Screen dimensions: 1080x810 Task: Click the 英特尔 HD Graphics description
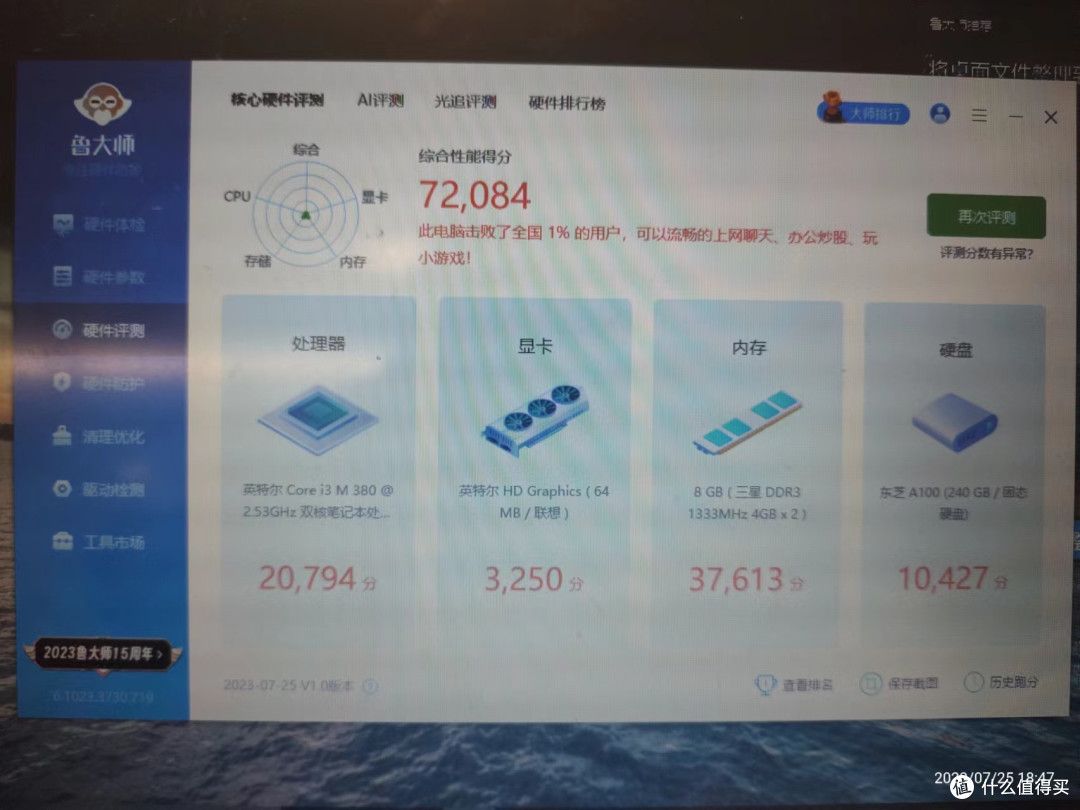click(x=534, y=501)
